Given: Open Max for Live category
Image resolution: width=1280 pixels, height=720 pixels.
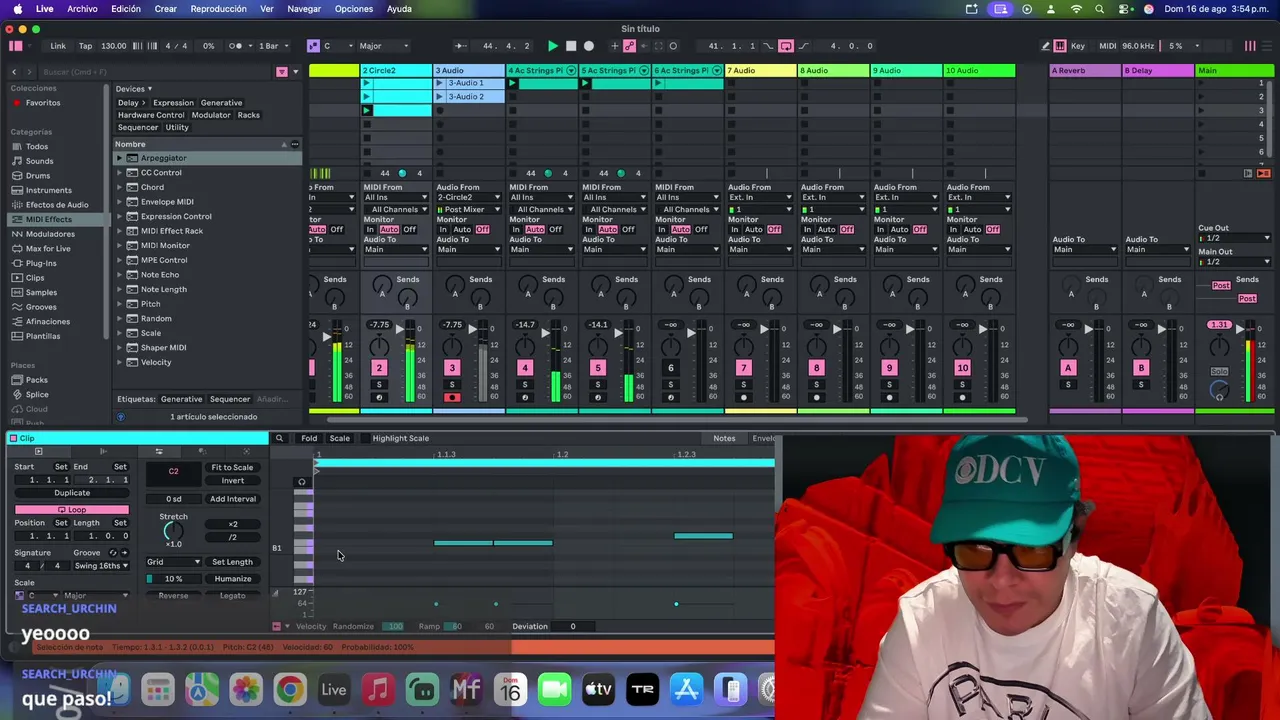Looking at the screenshot, I should pos(48,249).
